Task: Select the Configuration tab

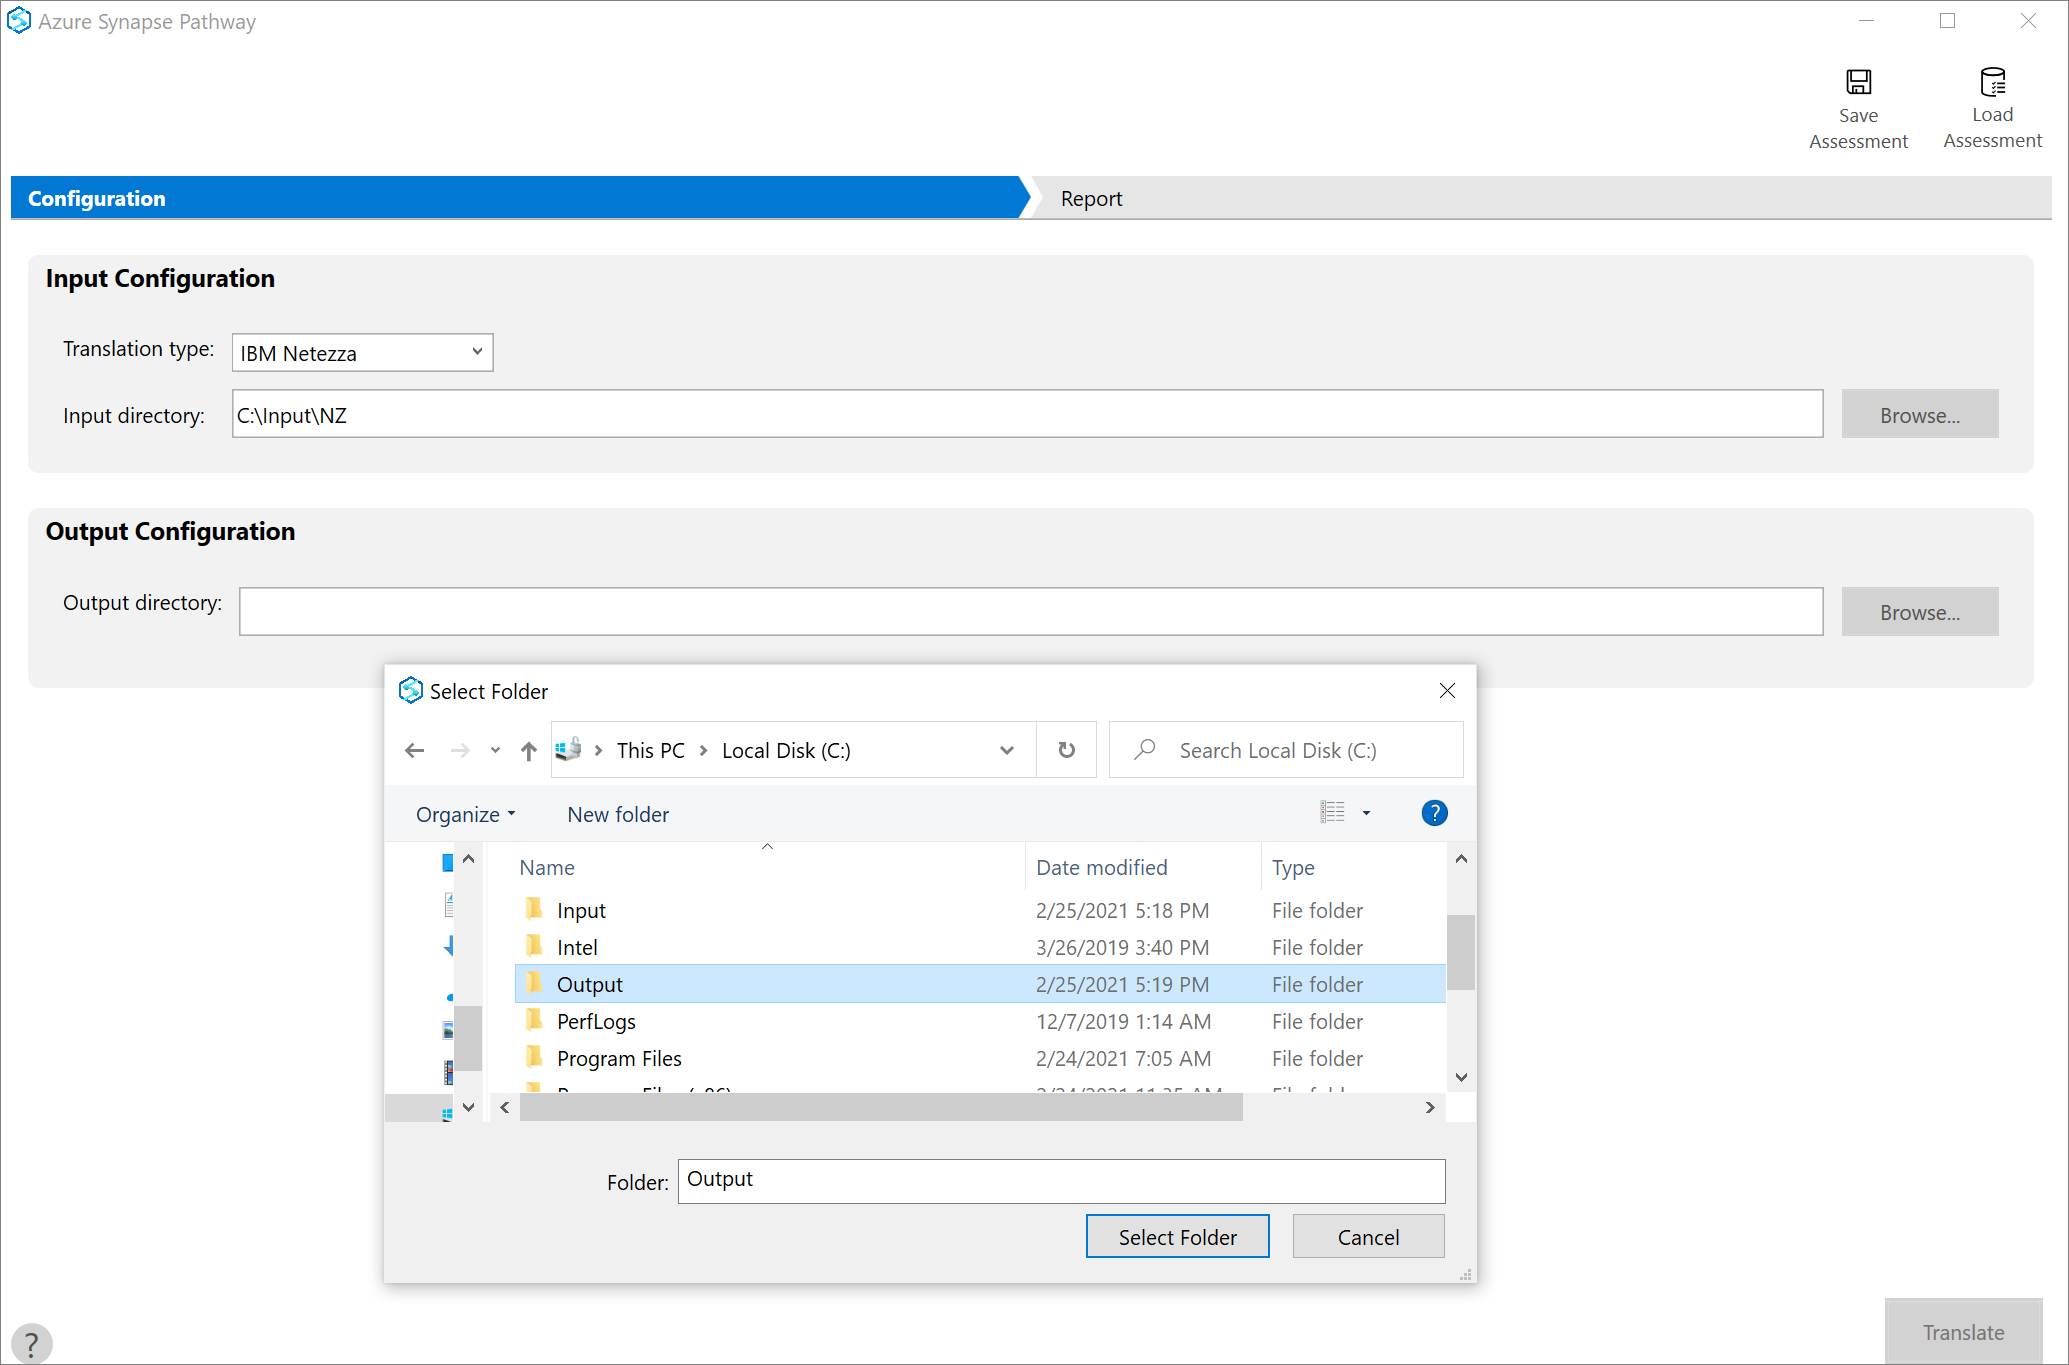Action: [x=516, y=198]
